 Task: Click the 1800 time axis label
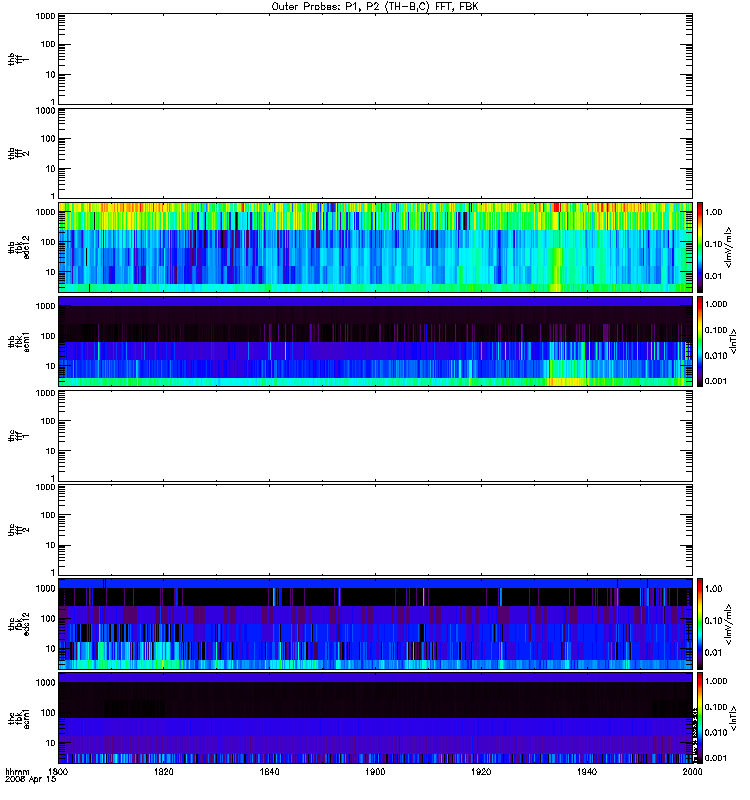coord(58,771)
